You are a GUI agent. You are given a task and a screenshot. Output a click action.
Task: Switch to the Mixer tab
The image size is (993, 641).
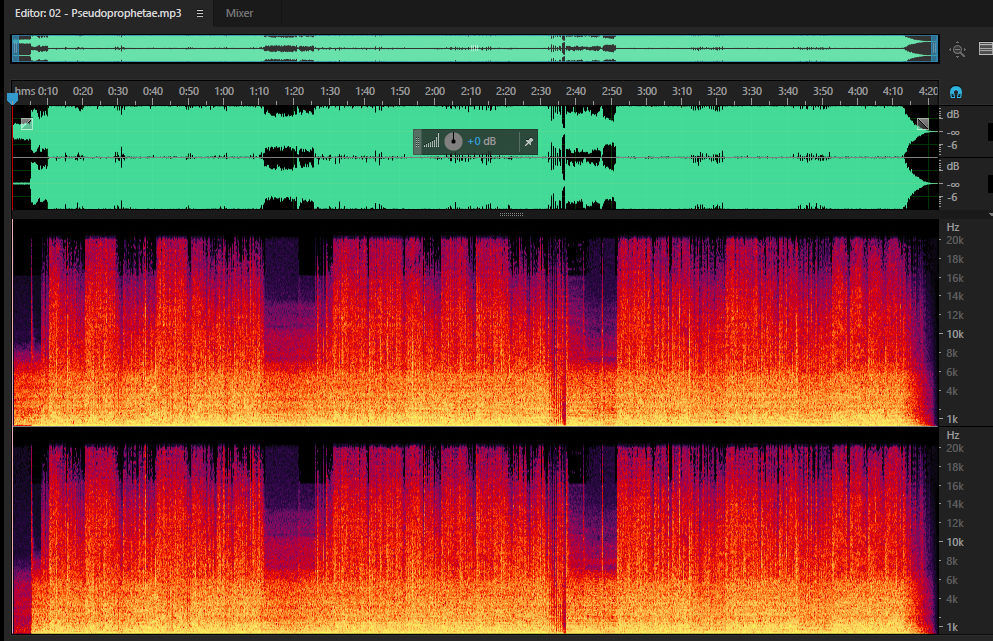[x=239, y=13]
